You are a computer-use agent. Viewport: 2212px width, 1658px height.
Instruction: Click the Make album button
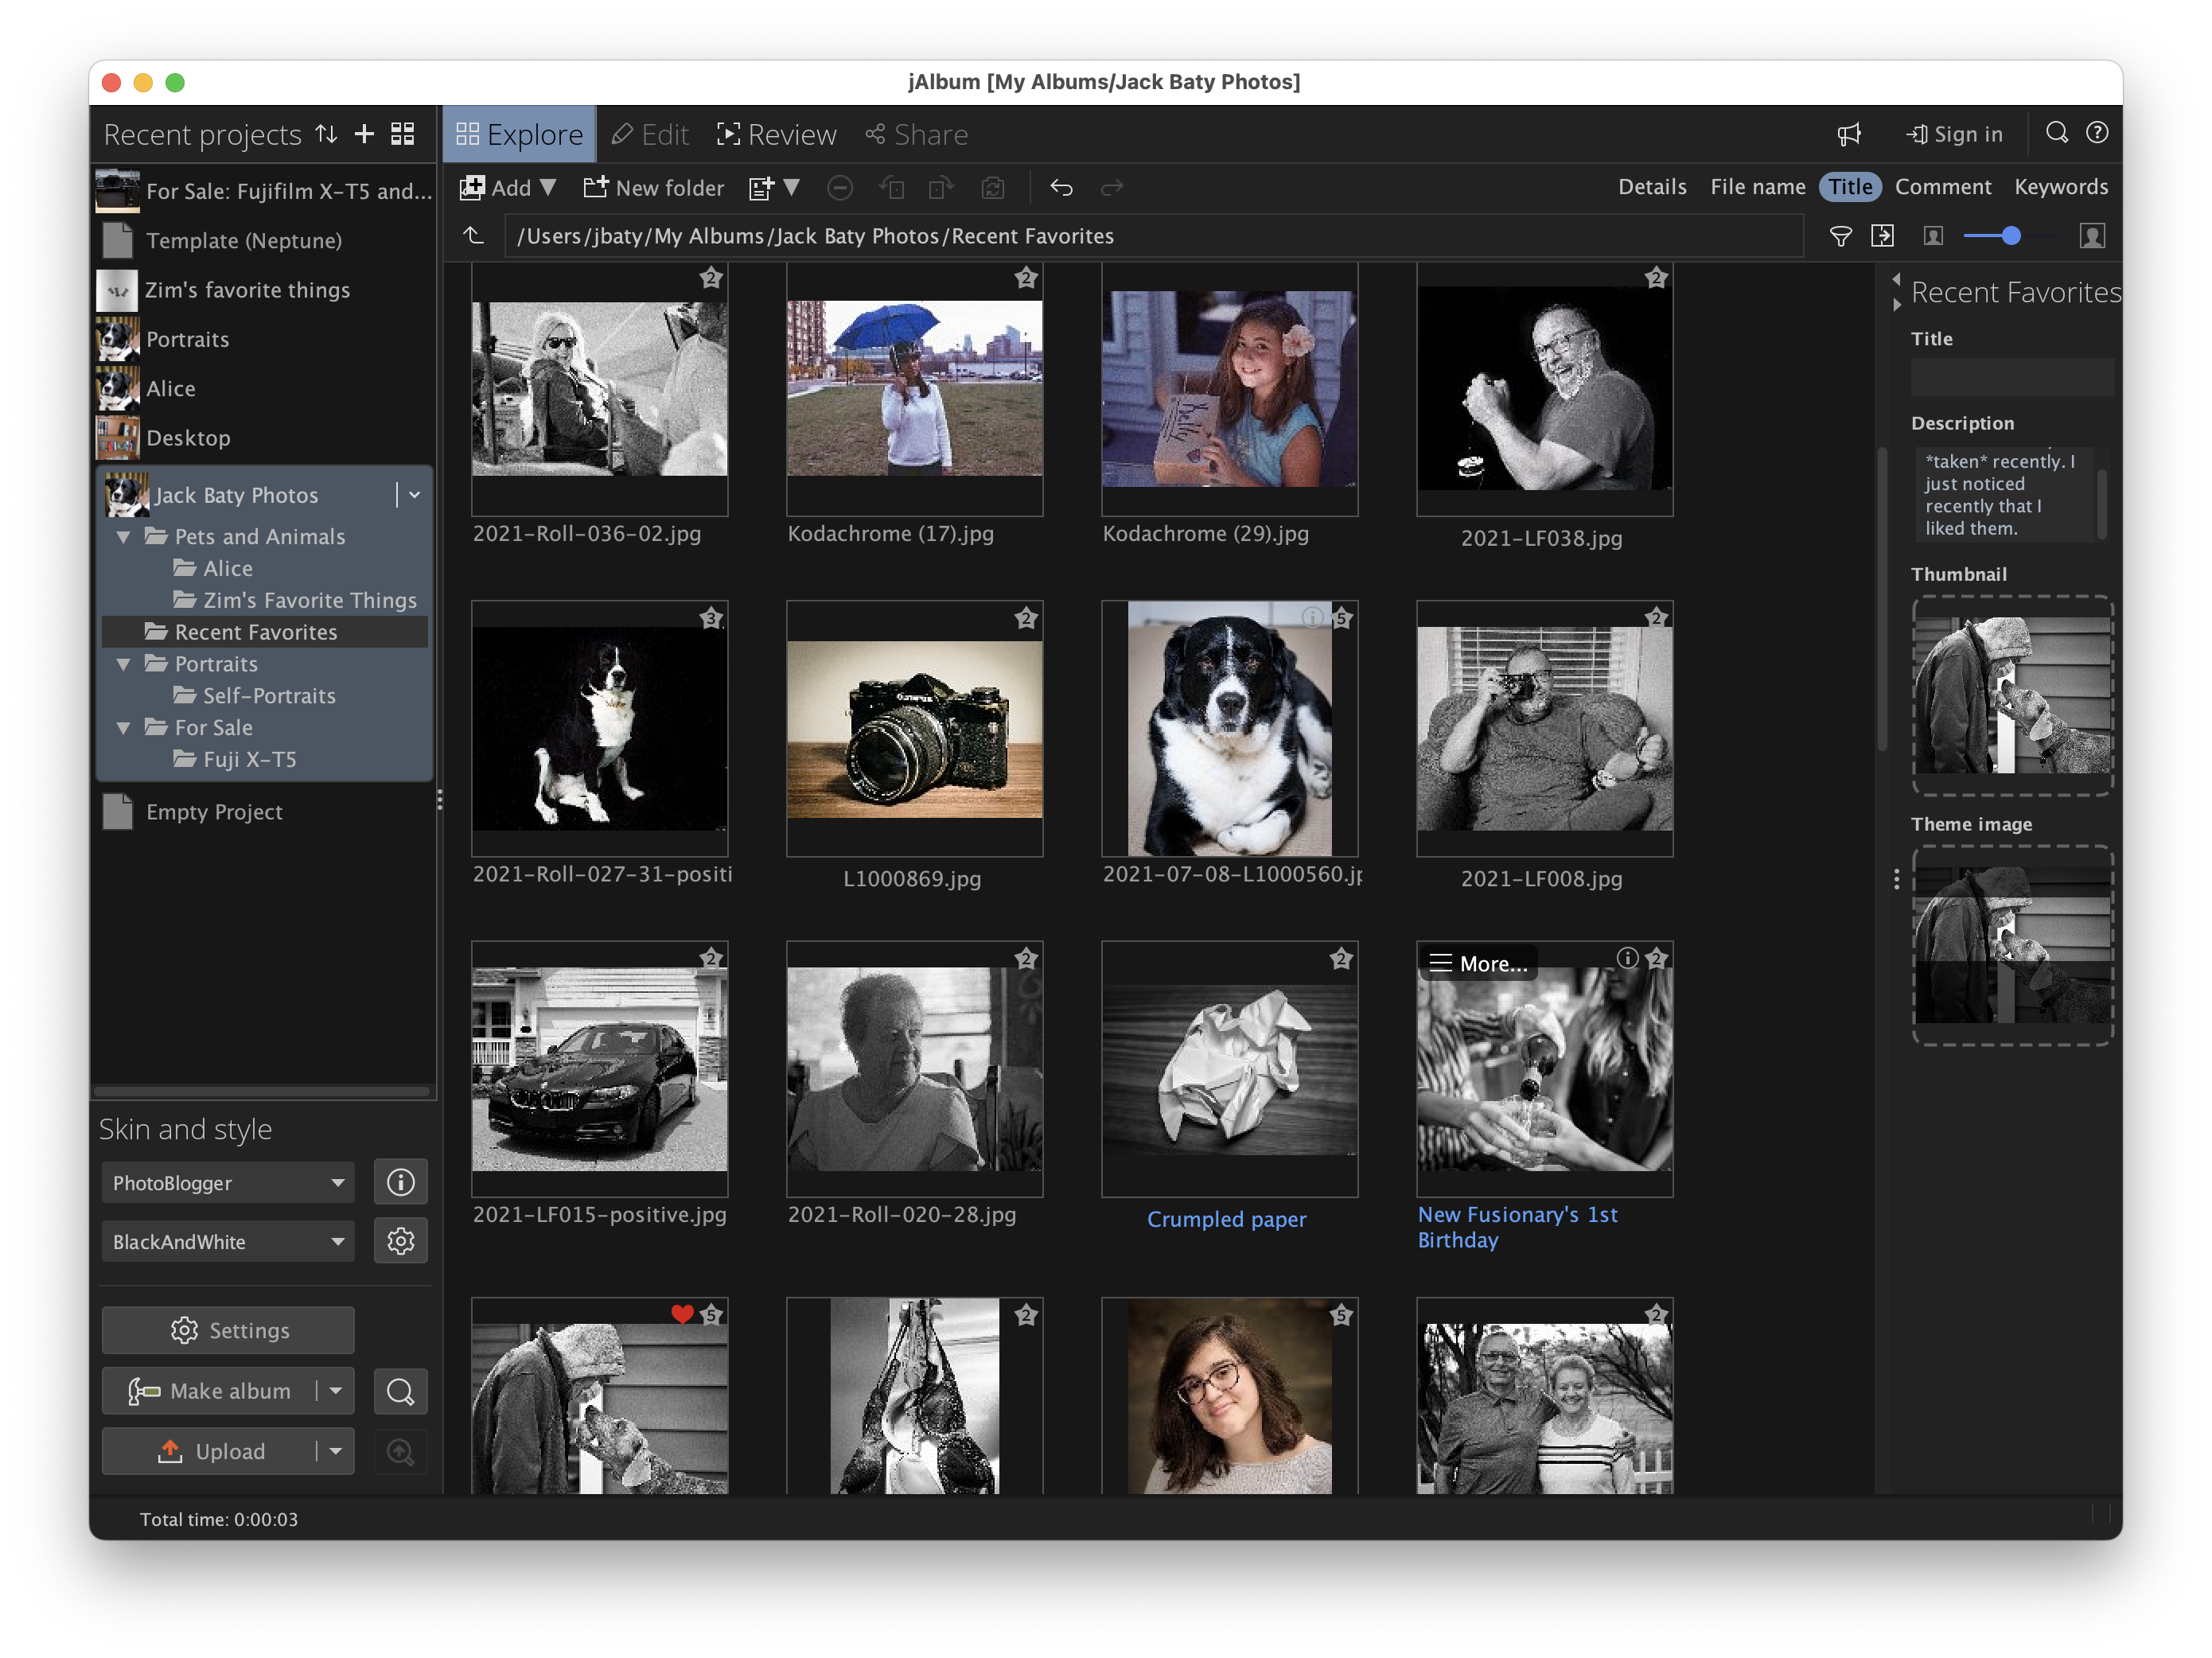(210, 1391)
